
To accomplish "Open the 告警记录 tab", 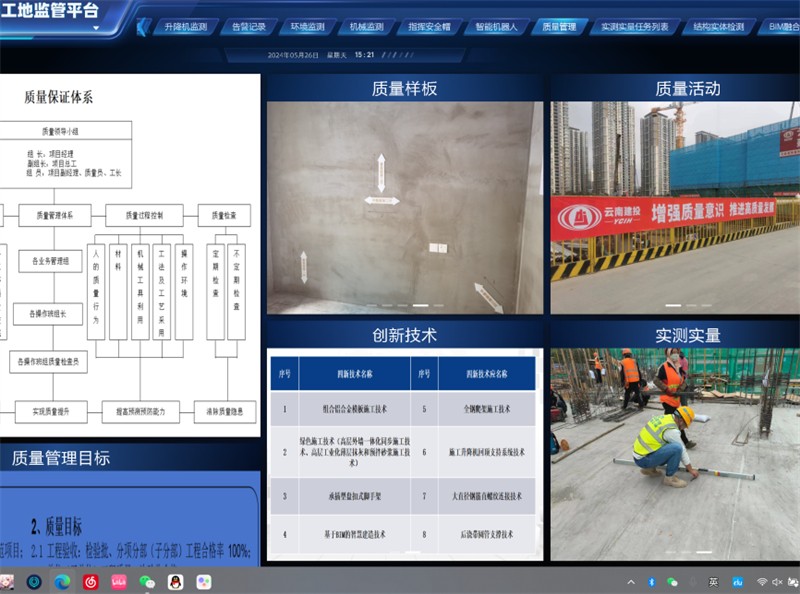I will 249,27.
